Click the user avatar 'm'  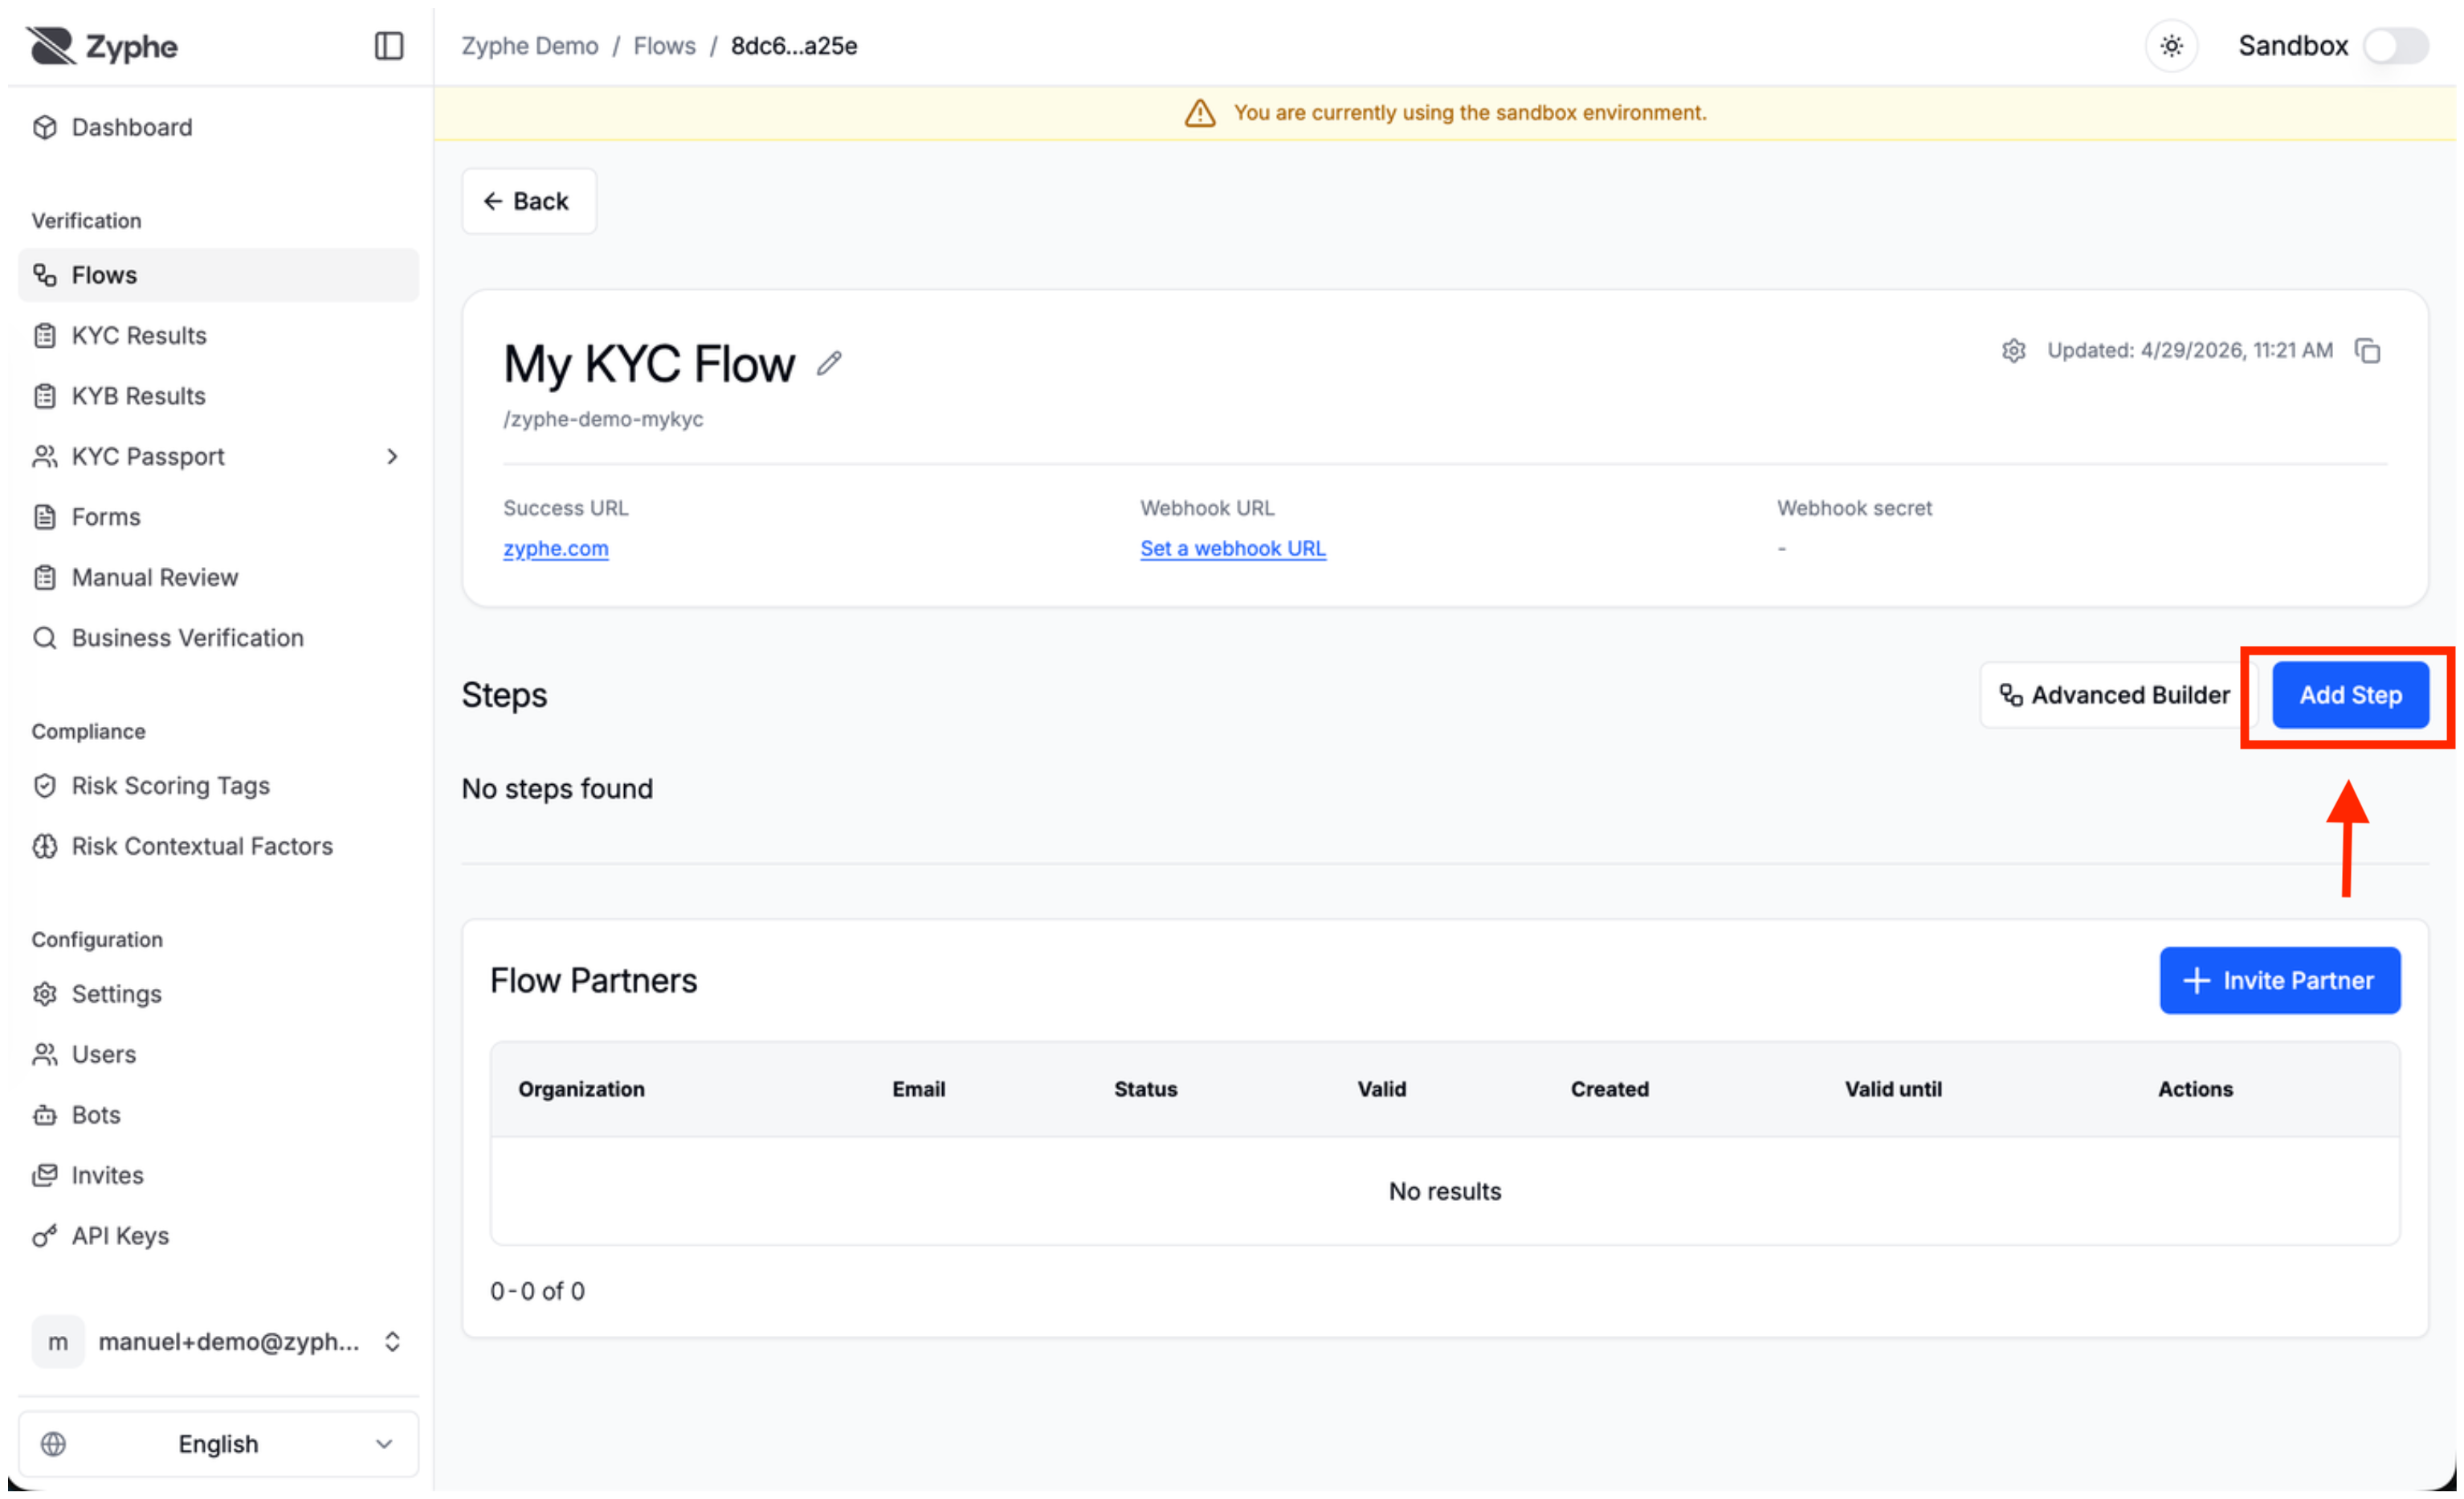58,1342
